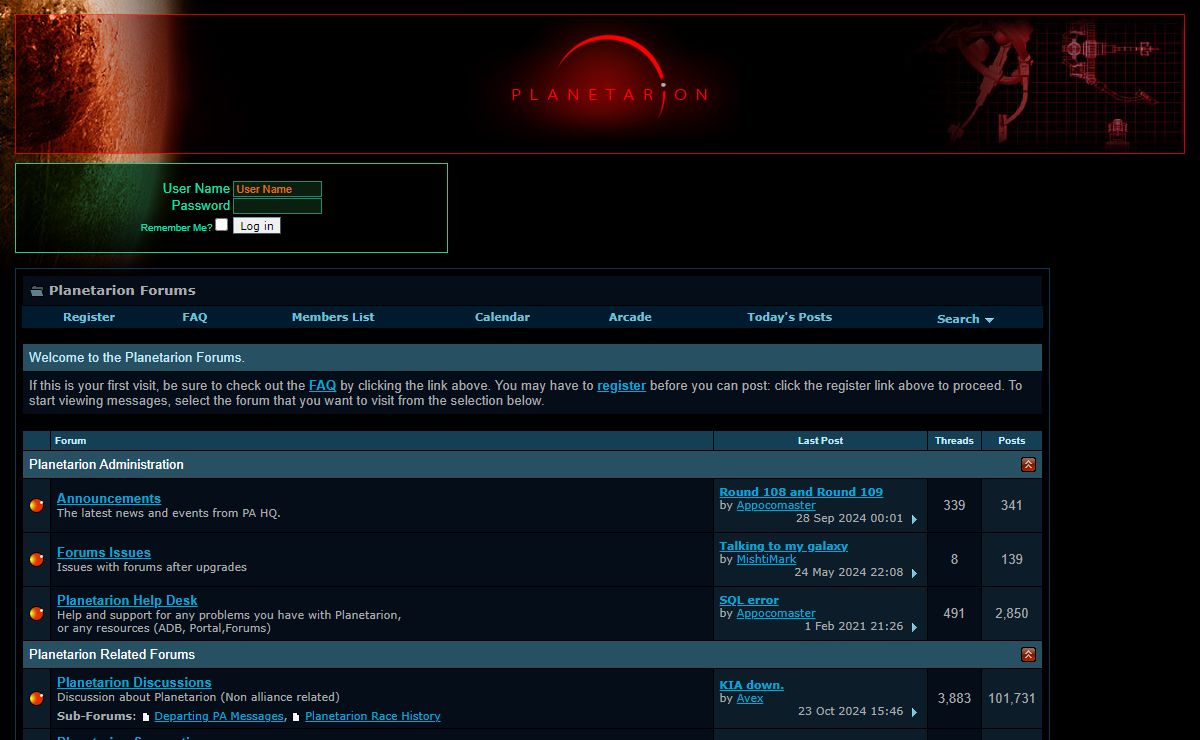
Task: Open the Talking to my galaxy thread
Action: pos(784,546)
